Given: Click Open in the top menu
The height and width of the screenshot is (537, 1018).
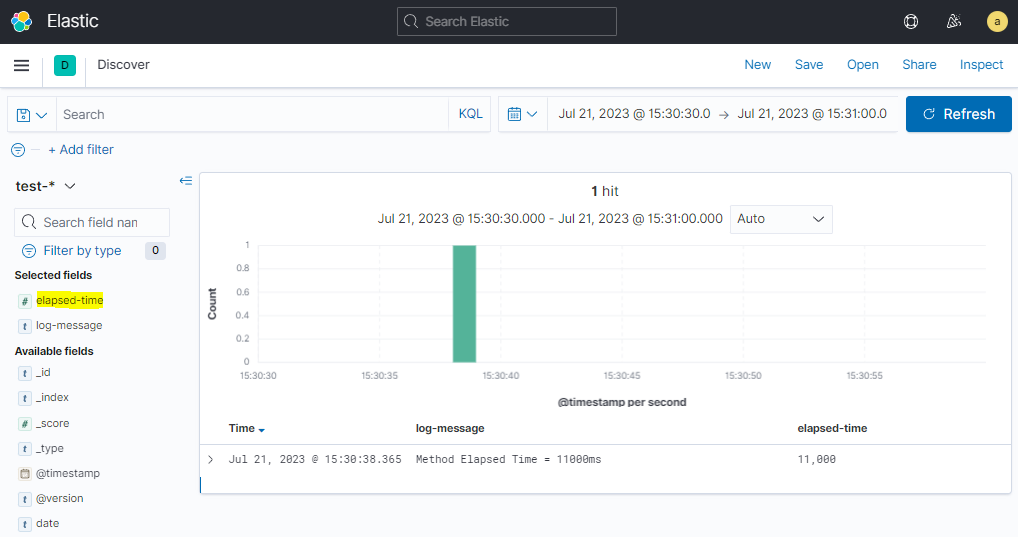Looking at the screenshot, I should pyautogui.click(x=863, y=65).
